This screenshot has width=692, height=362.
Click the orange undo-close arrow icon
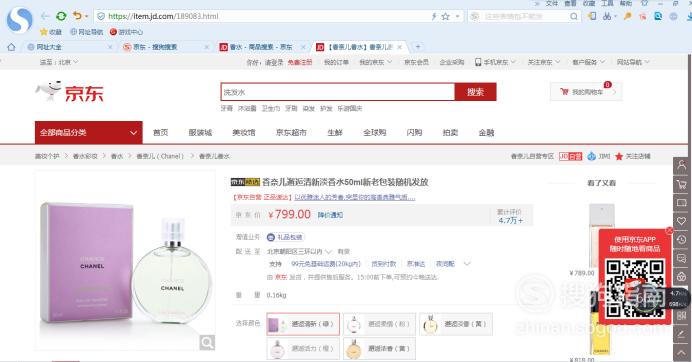tap(77, 16)
